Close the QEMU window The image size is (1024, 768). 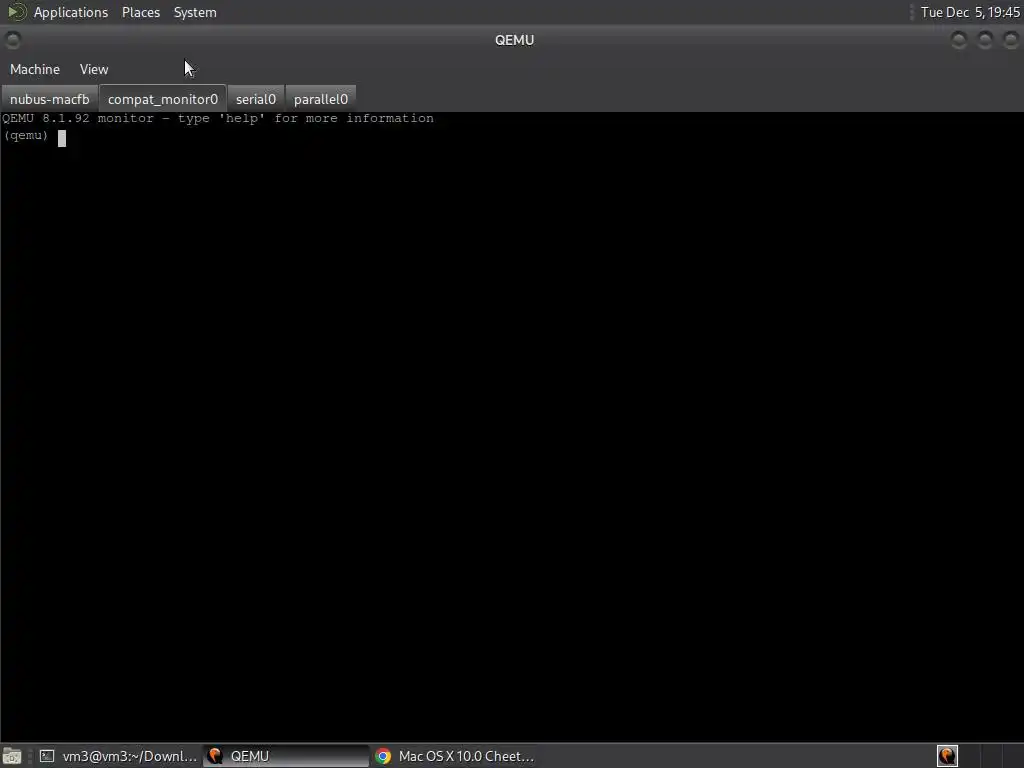tap(1011, 40)
